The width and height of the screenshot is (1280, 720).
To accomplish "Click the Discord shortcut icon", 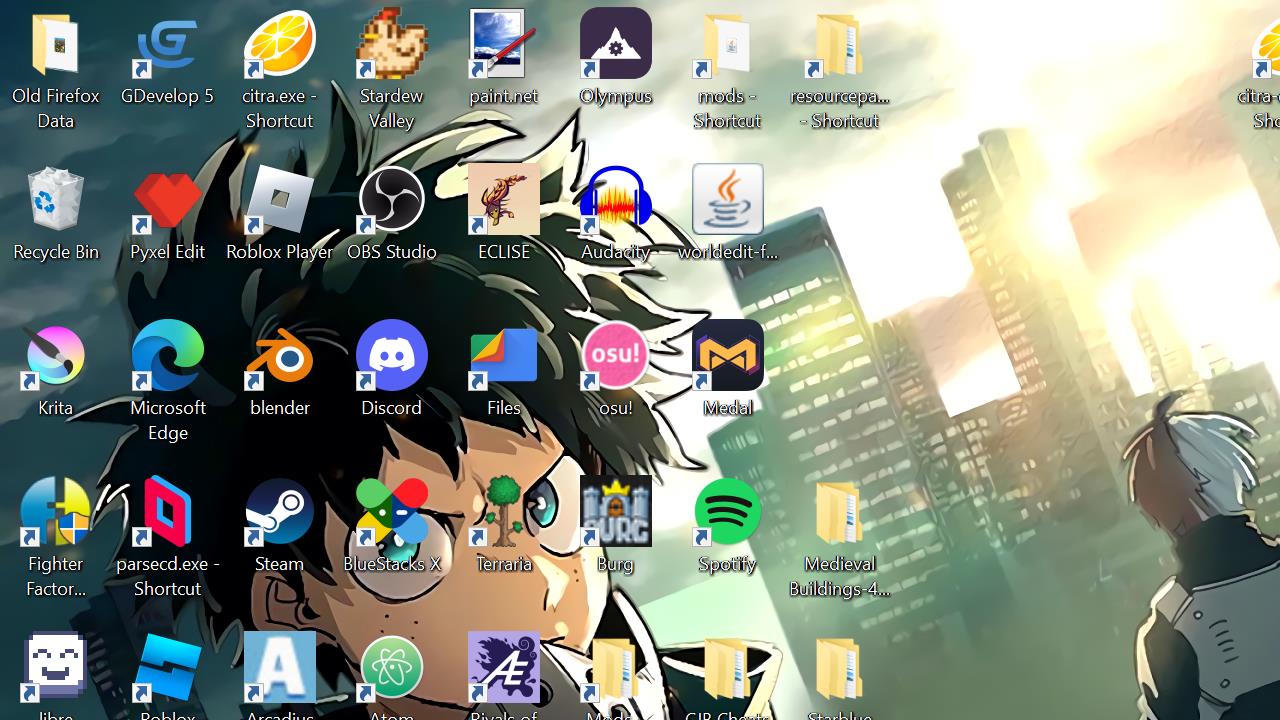I will 392,357.
